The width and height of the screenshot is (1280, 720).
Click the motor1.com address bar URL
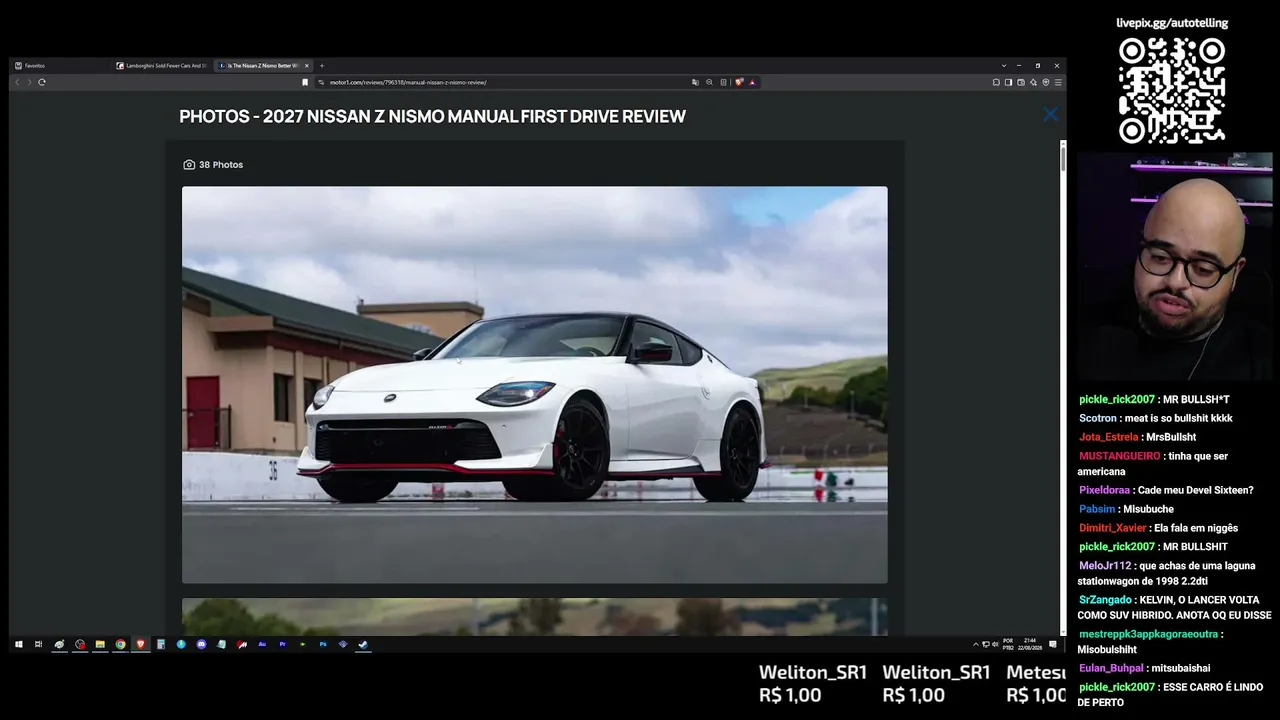tap(408, 82)
